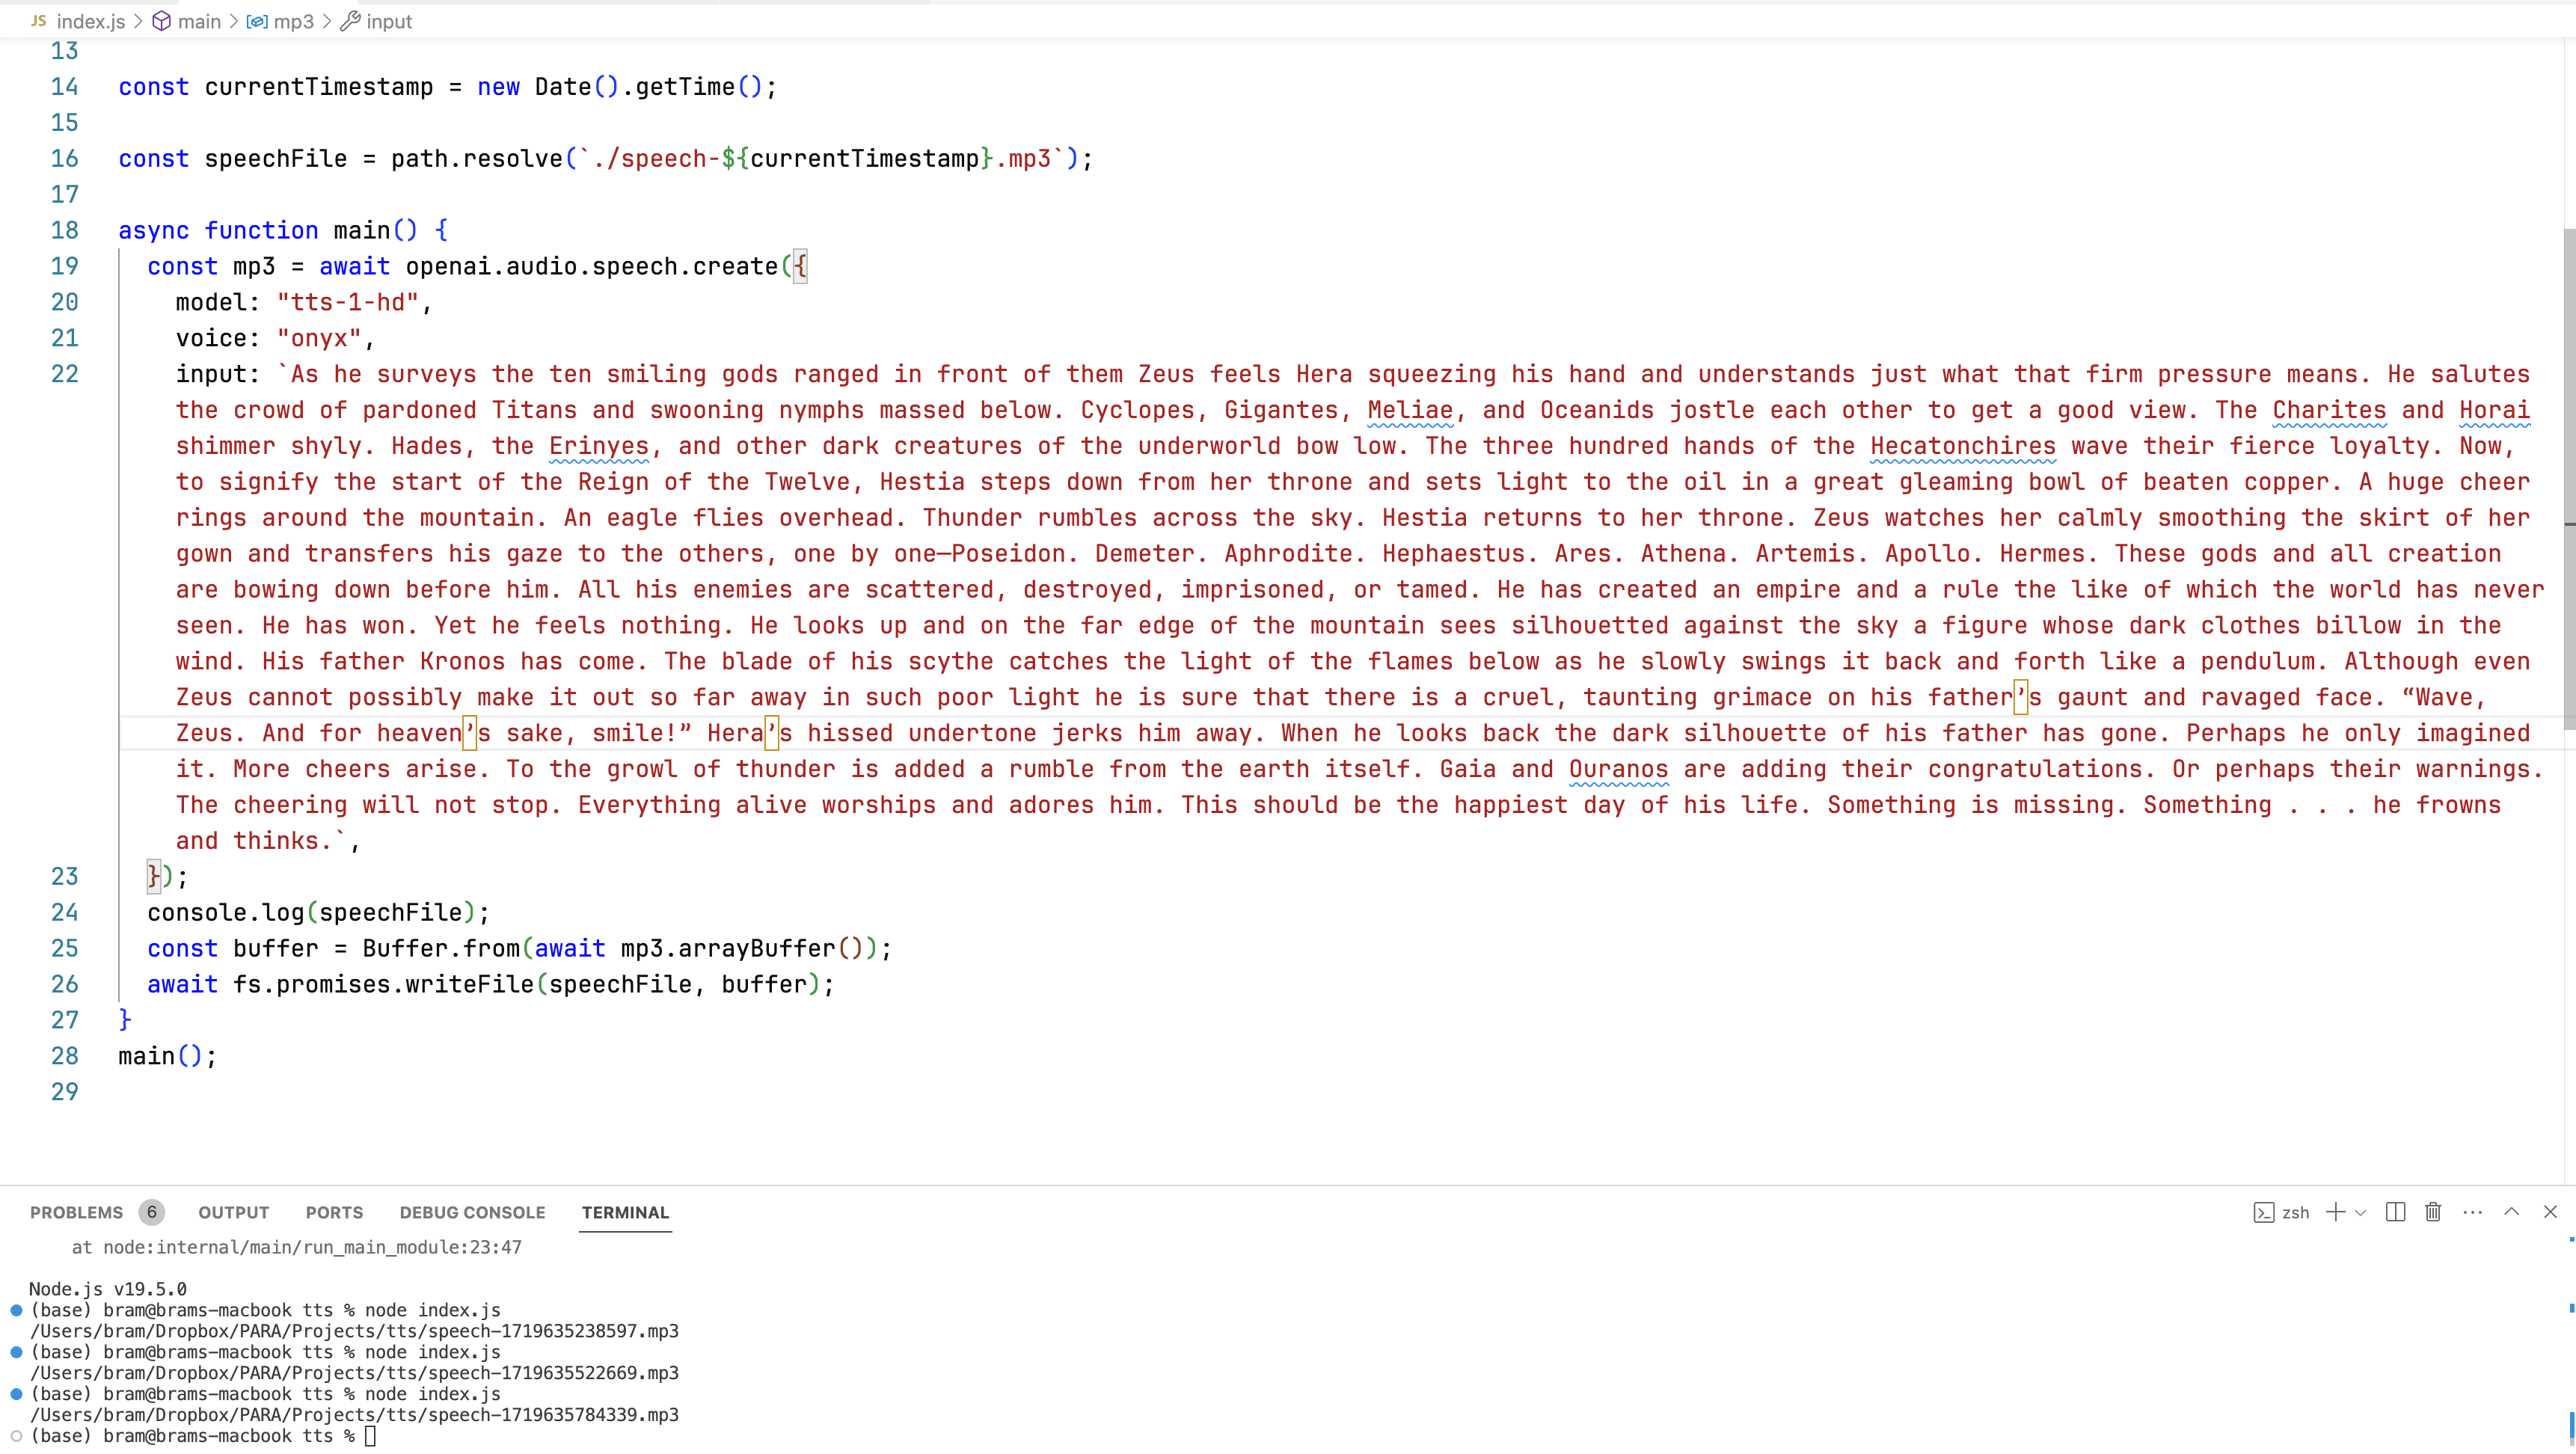Kill terminal with the trash icon

point(2433,1212)
